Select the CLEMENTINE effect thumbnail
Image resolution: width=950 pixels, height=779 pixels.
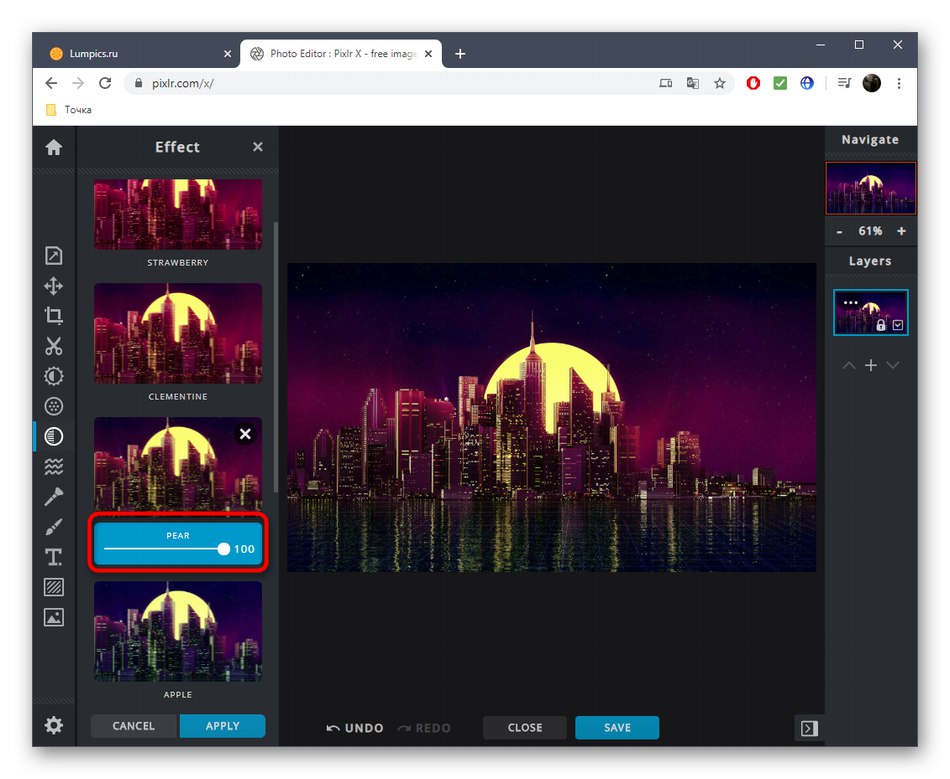point(177,333)
